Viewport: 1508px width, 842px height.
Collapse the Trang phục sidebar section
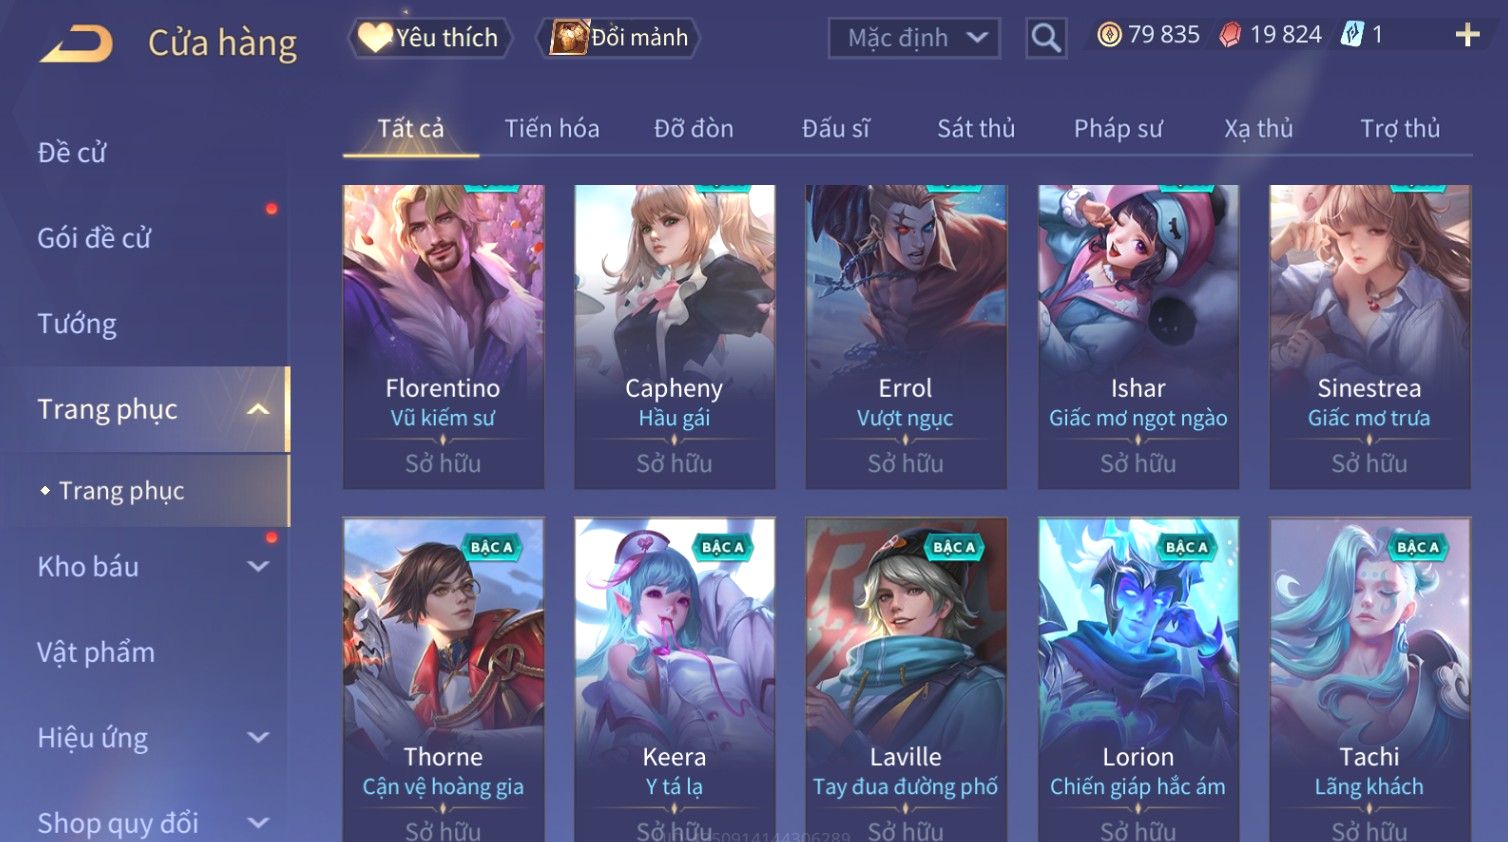click(258, 409)
